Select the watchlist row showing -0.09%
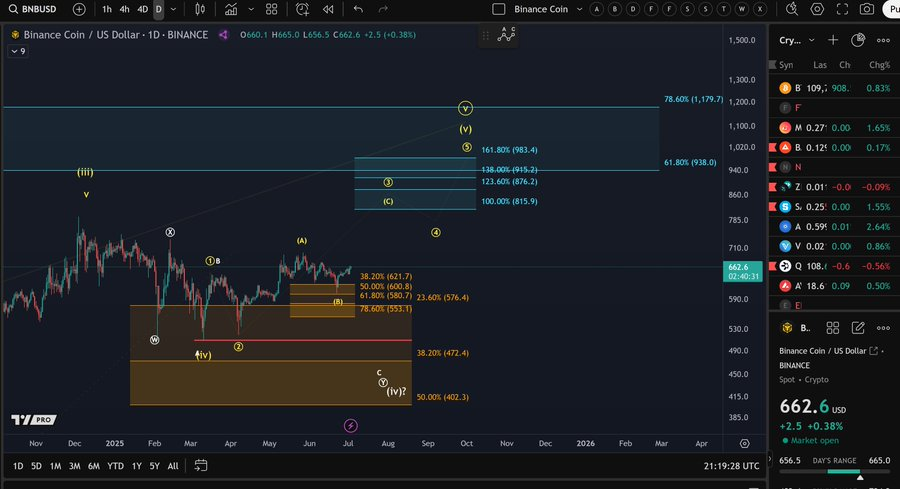 tap(835, 187)
